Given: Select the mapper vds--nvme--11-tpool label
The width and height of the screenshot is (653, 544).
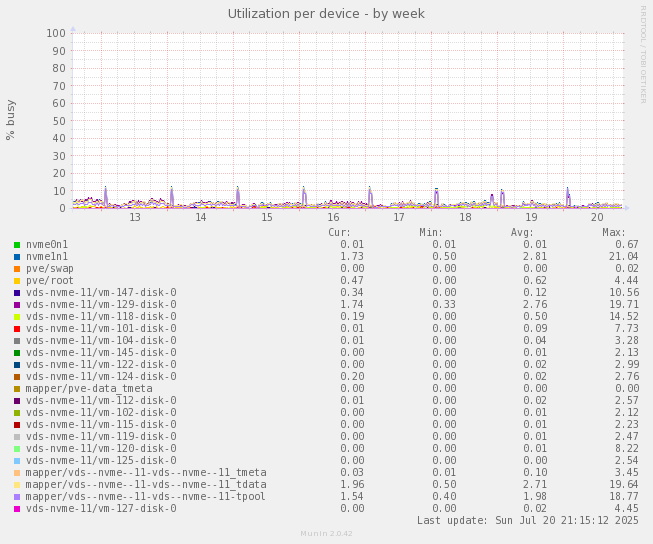Looking at the screenshot, I should coord(146,497).
